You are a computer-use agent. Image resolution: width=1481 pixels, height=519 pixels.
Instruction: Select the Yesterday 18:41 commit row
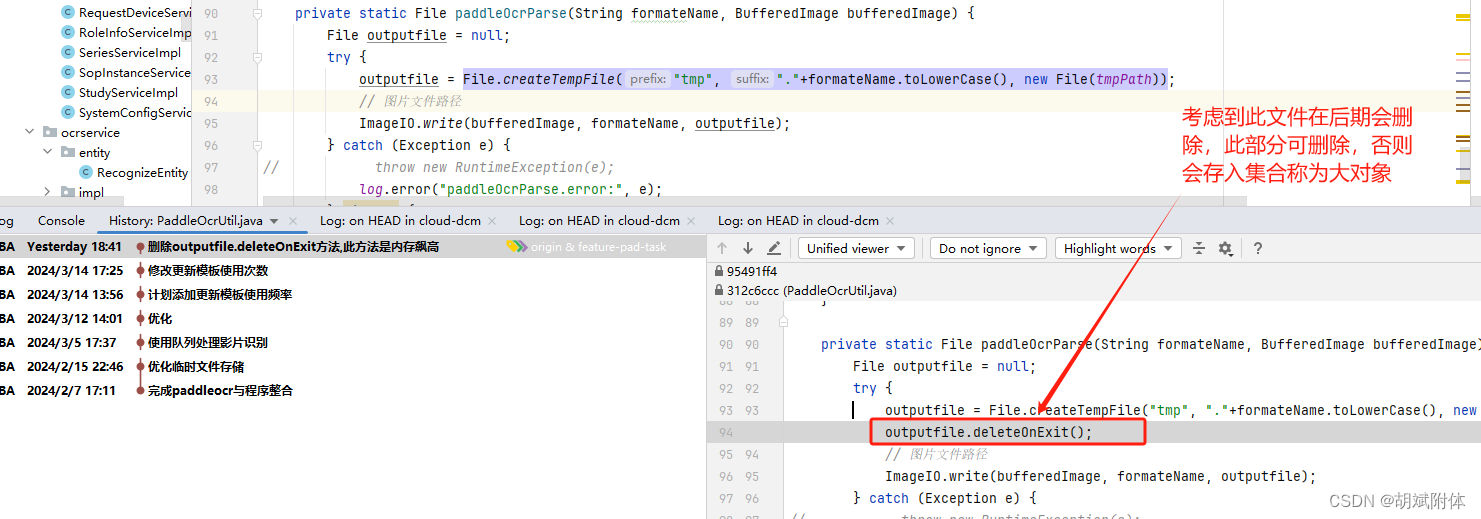click(x=353, y=246)
